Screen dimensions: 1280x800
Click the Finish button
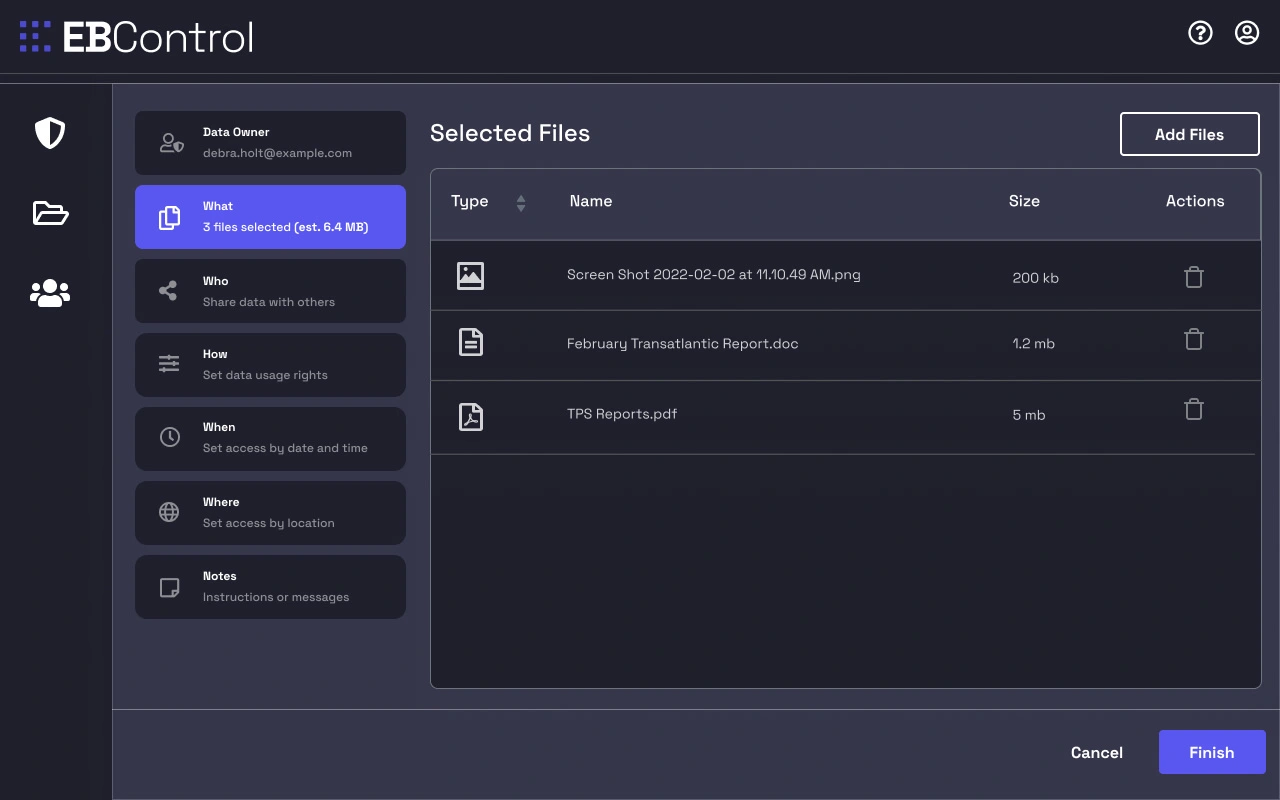point(1211,752)
